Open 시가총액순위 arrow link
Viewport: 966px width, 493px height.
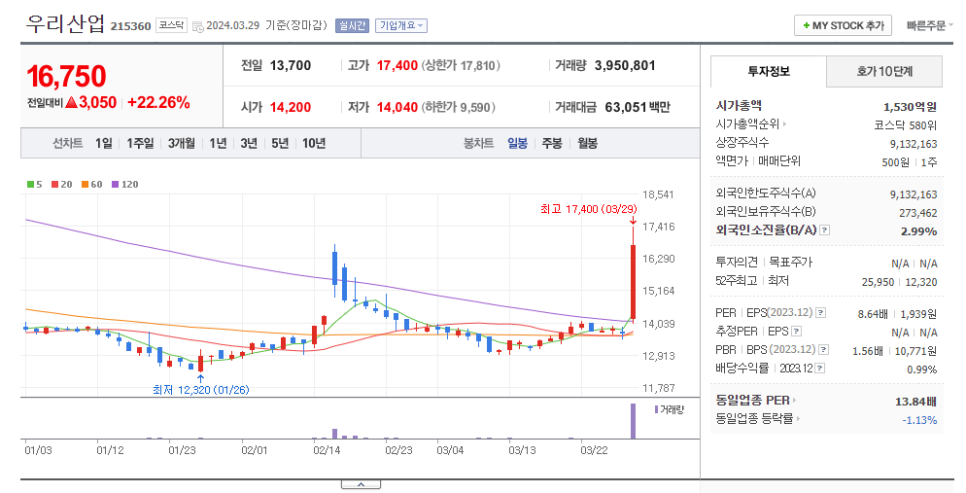[751, 124]
